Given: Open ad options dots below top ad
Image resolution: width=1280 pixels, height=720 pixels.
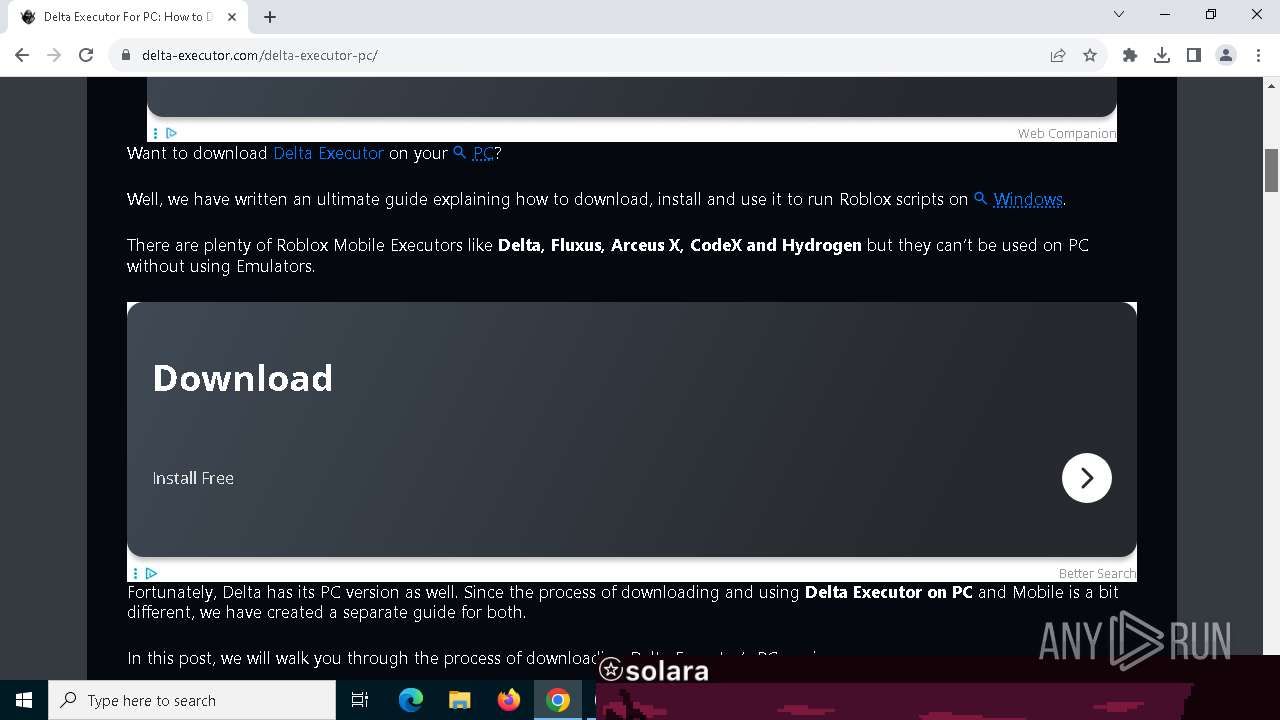Looking at the screenshot, I should (155, 133).
